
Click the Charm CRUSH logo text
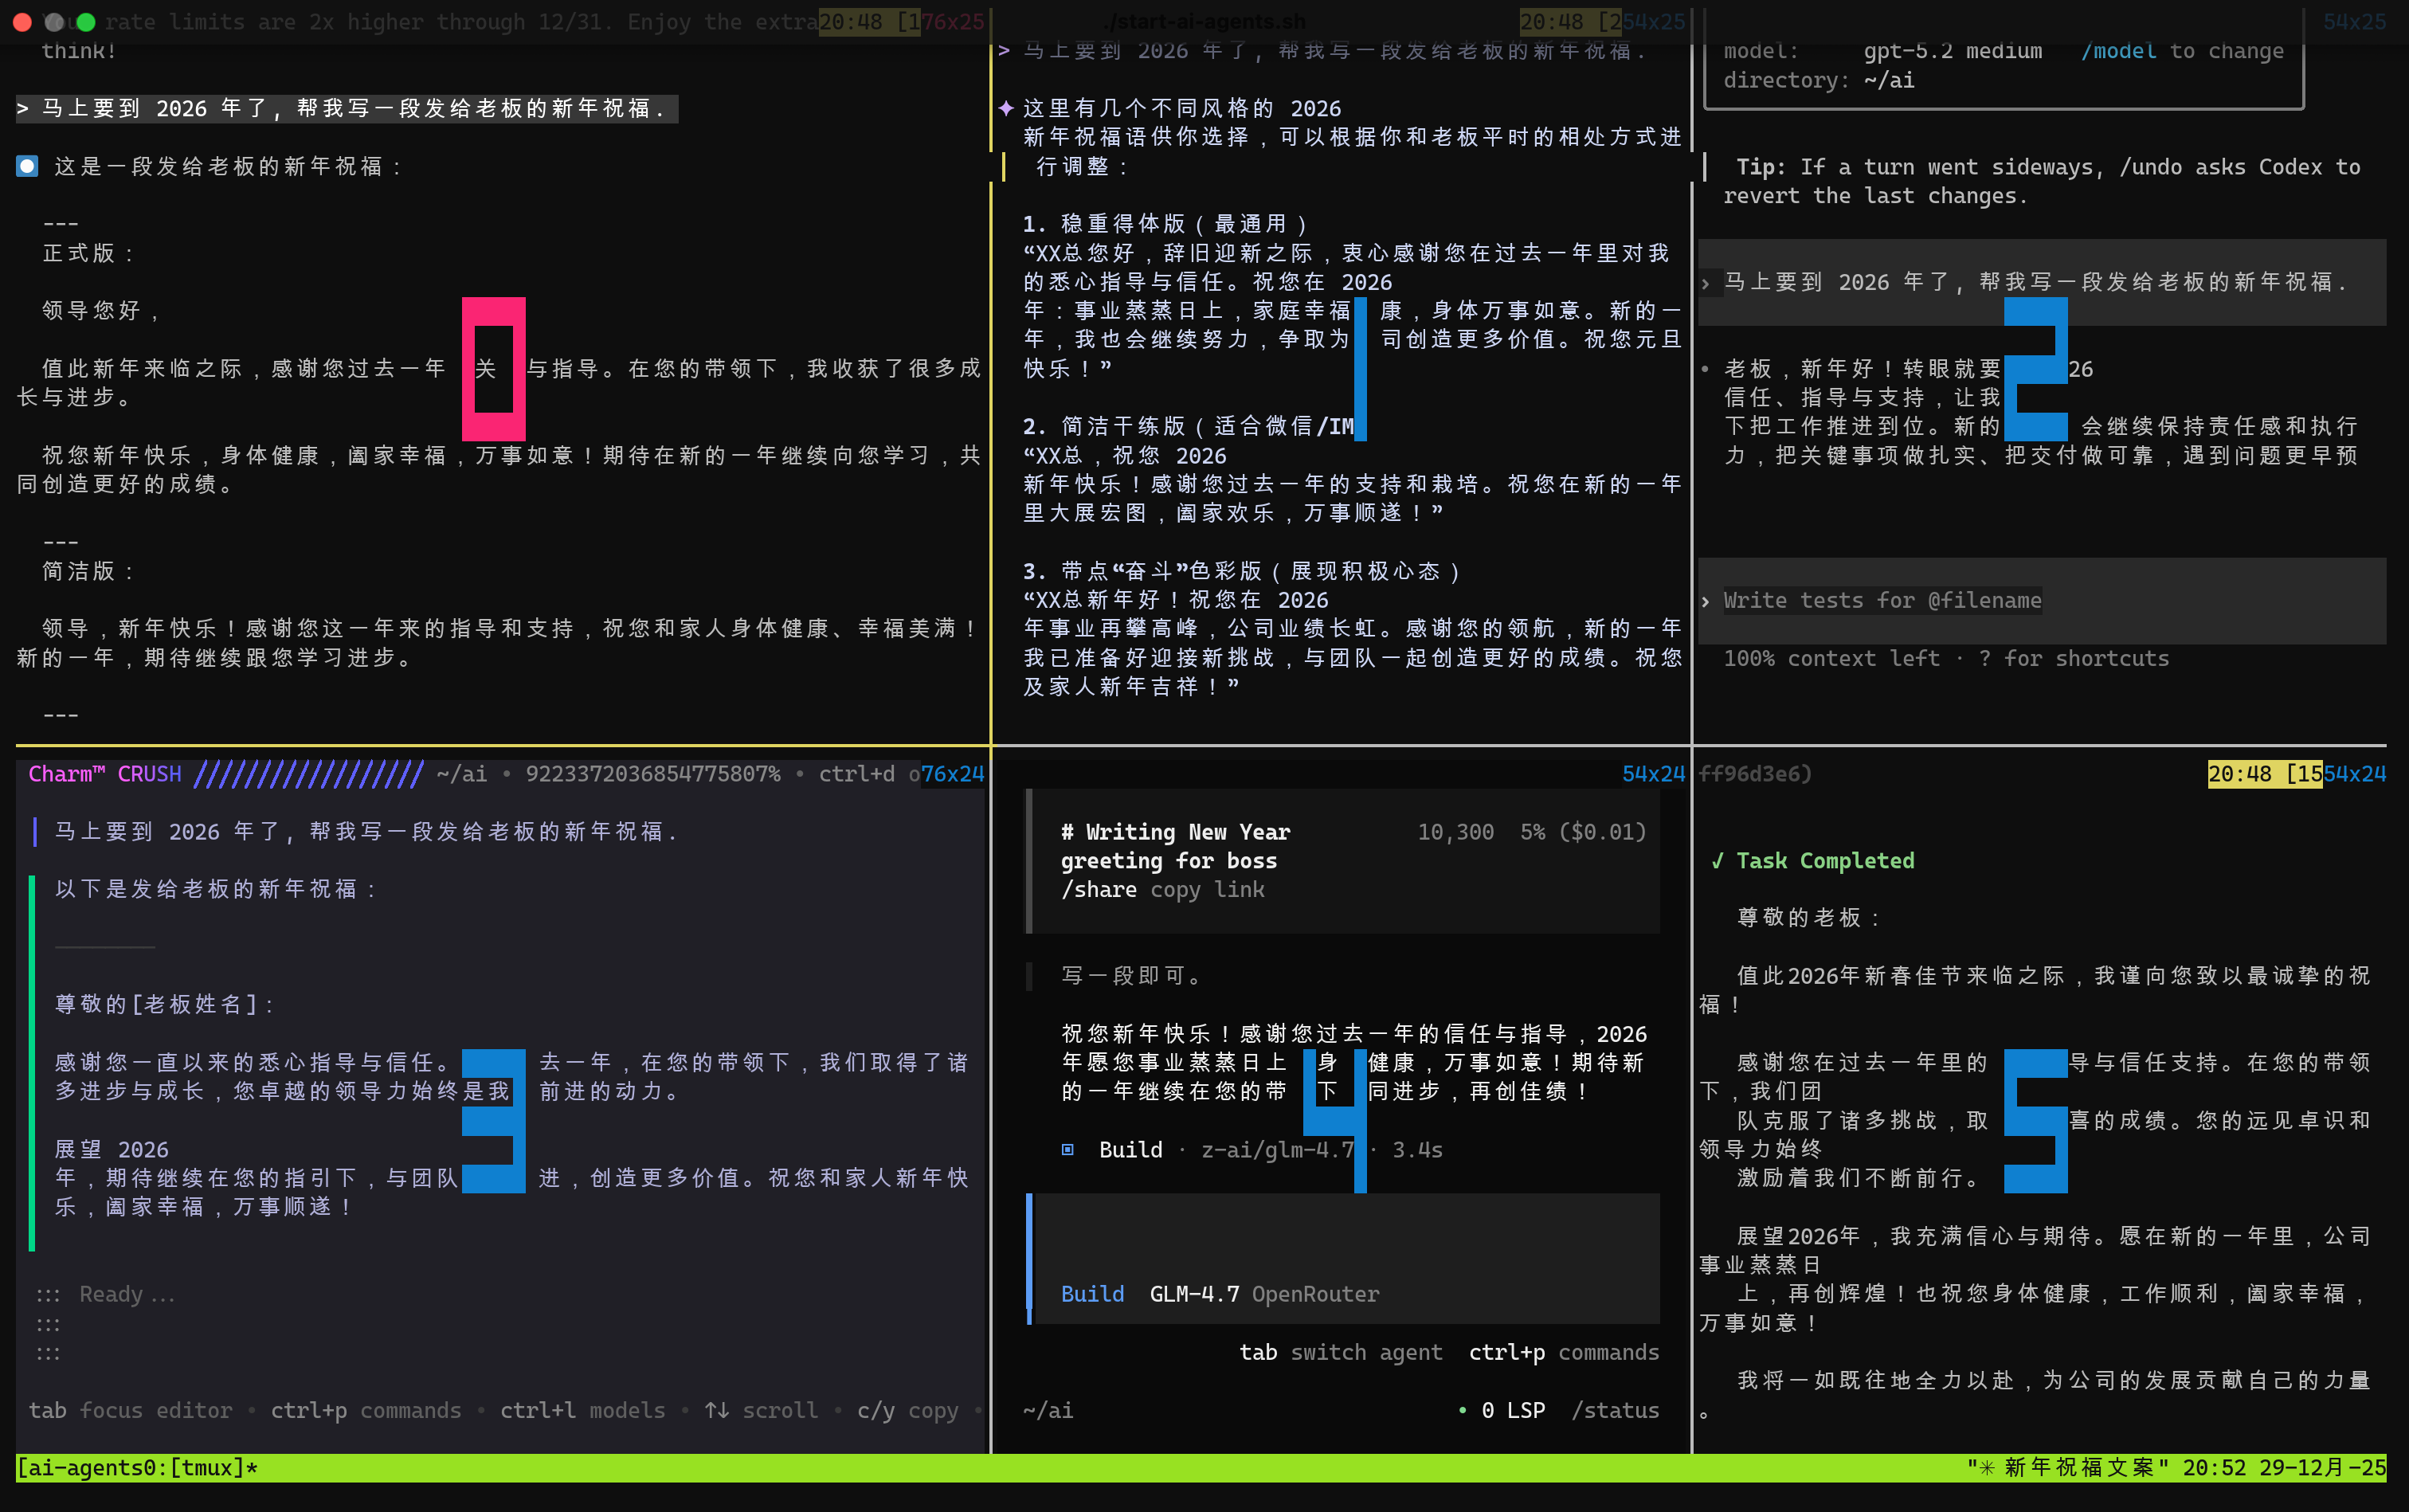[x=105, y=774]
